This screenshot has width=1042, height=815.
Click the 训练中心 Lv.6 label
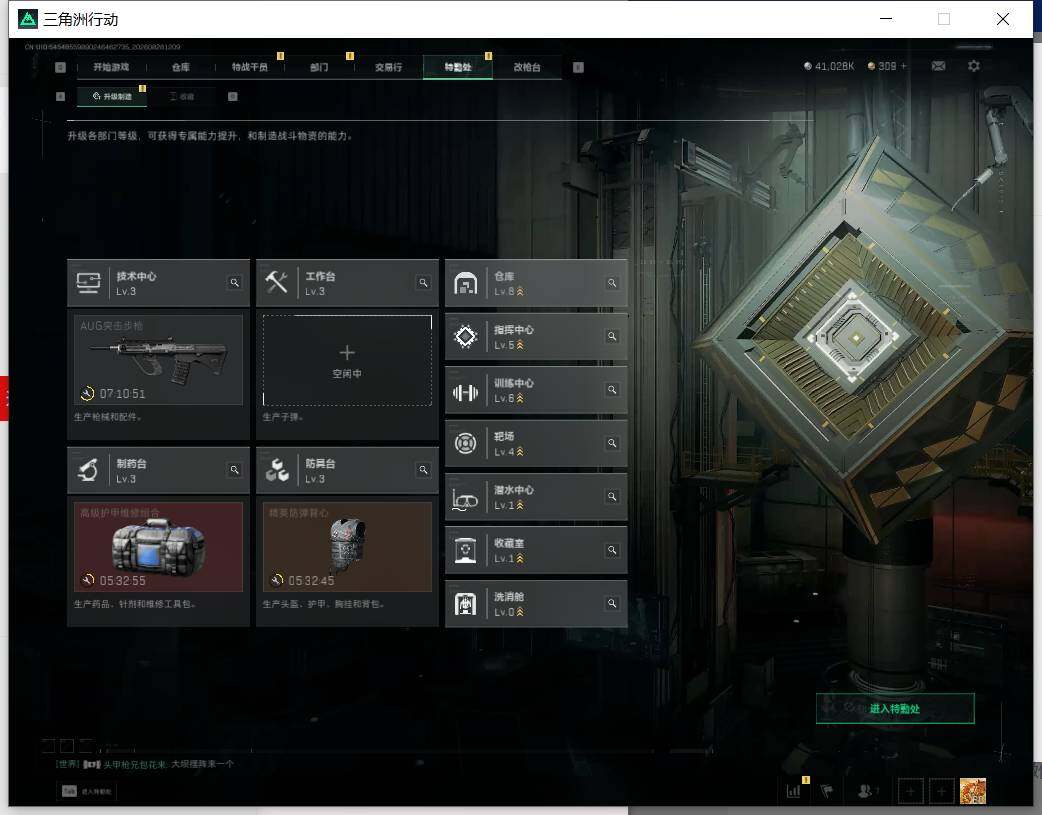[x=513, y=390]
